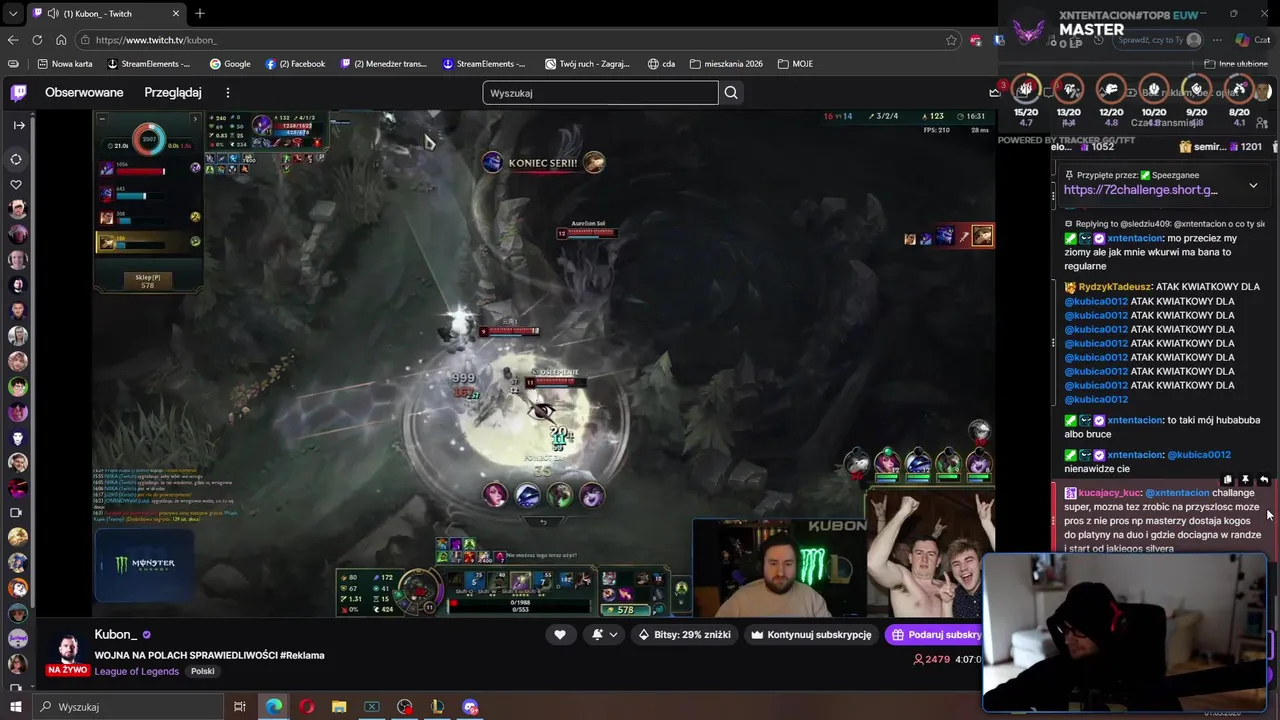Open Opera browser from the taskbar

(x=306, y=707)
